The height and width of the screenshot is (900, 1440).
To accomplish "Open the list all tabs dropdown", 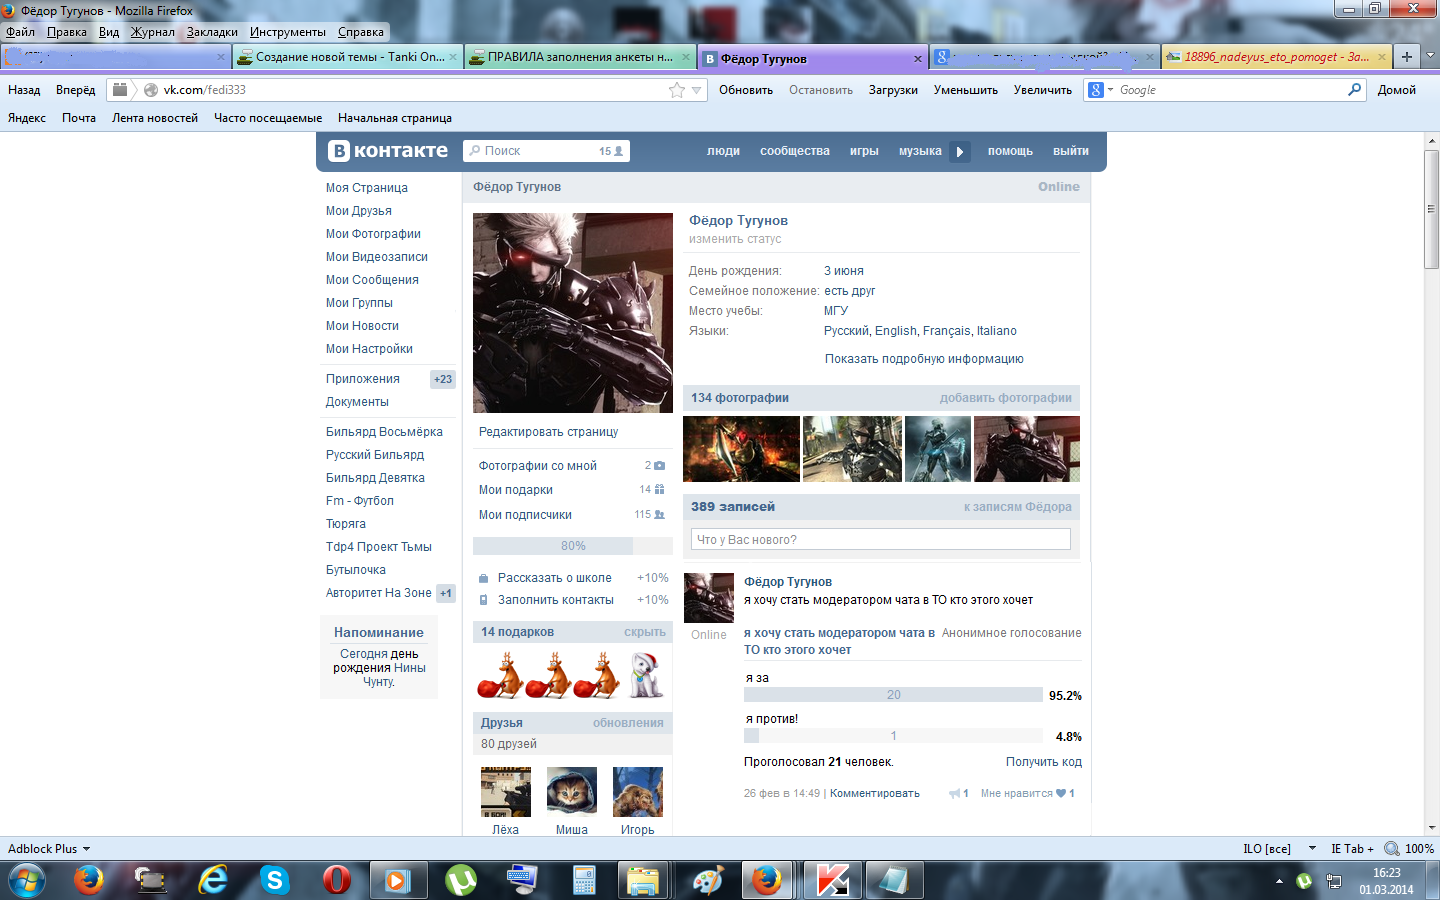I will 1430,56.
